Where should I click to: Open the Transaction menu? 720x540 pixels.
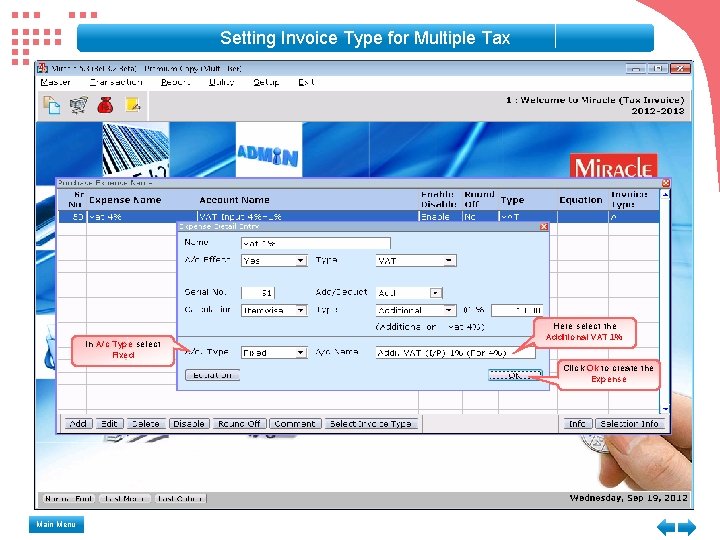(x=116, y=82)
